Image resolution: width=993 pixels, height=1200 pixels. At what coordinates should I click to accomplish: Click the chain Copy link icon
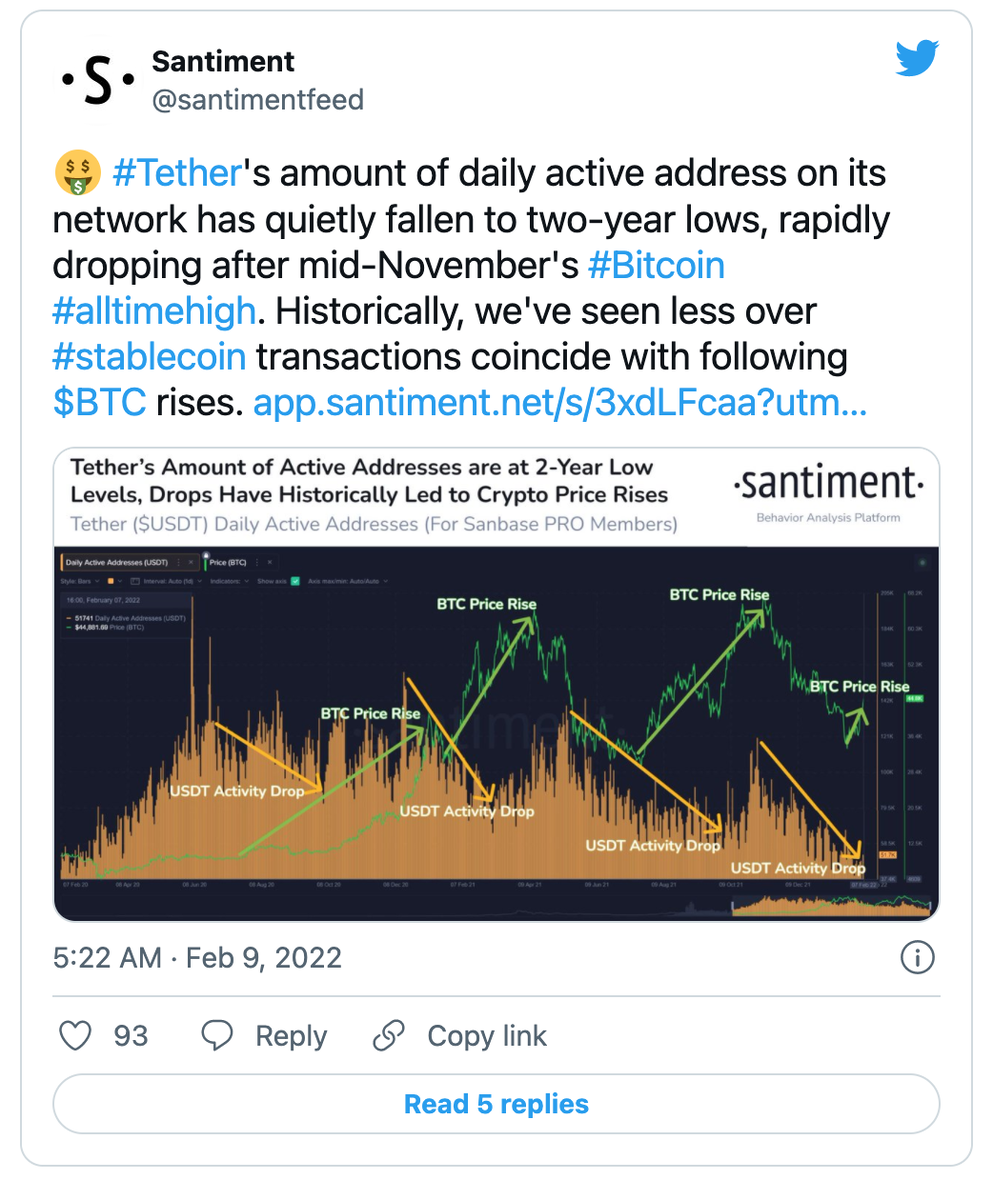click(388, 1036)
